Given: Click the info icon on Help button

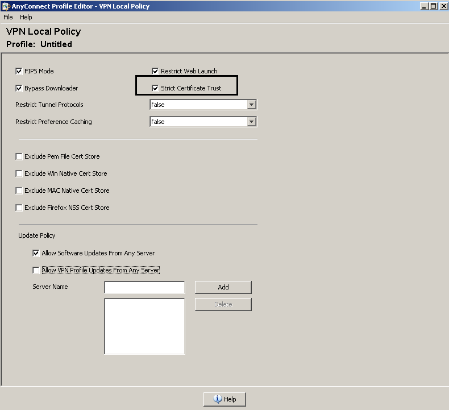Looking at the screenshot, I should point(218,399).
